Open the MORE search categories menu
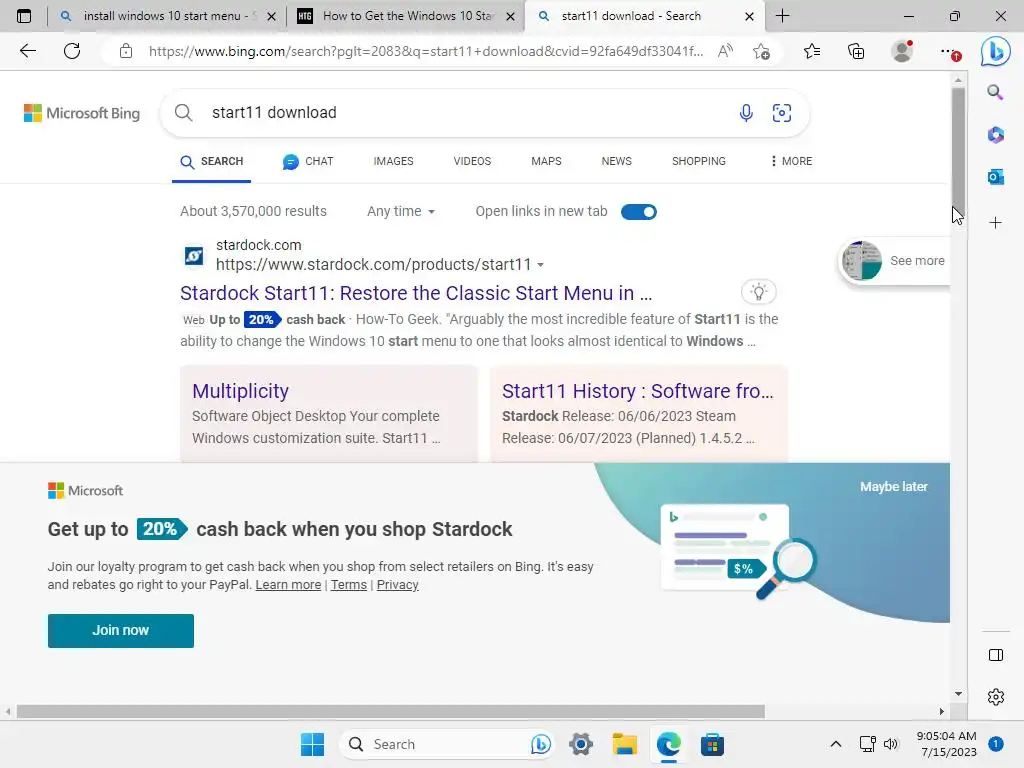This screenshot has width=1024, height=768. pyautogui.click(x=791, y=161)
